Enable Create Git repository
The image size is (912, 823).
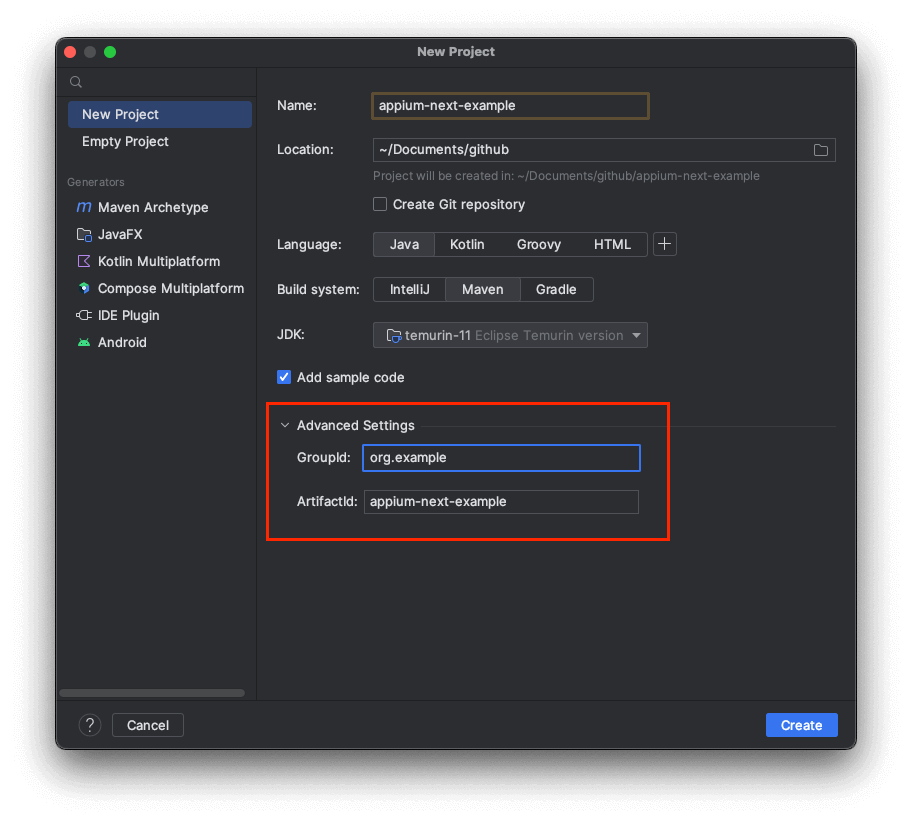coord(380,204)
